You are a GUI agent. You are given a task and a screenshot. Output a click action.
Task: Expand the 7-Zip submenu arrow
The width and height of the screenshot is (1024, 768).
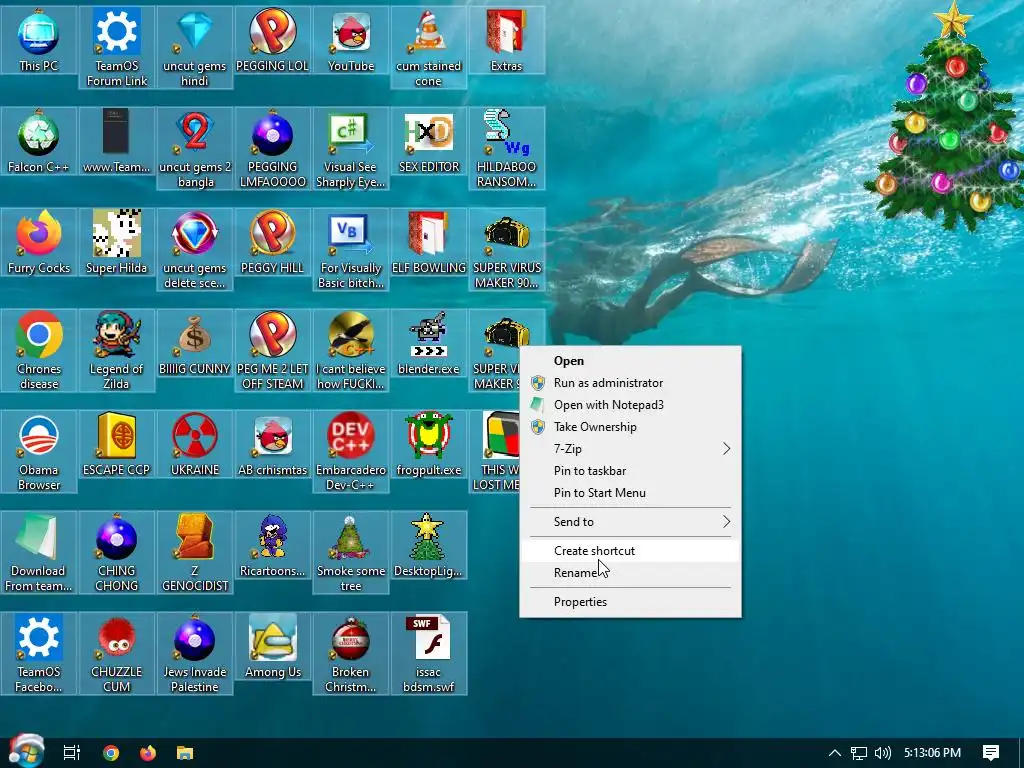coord(726,449)
